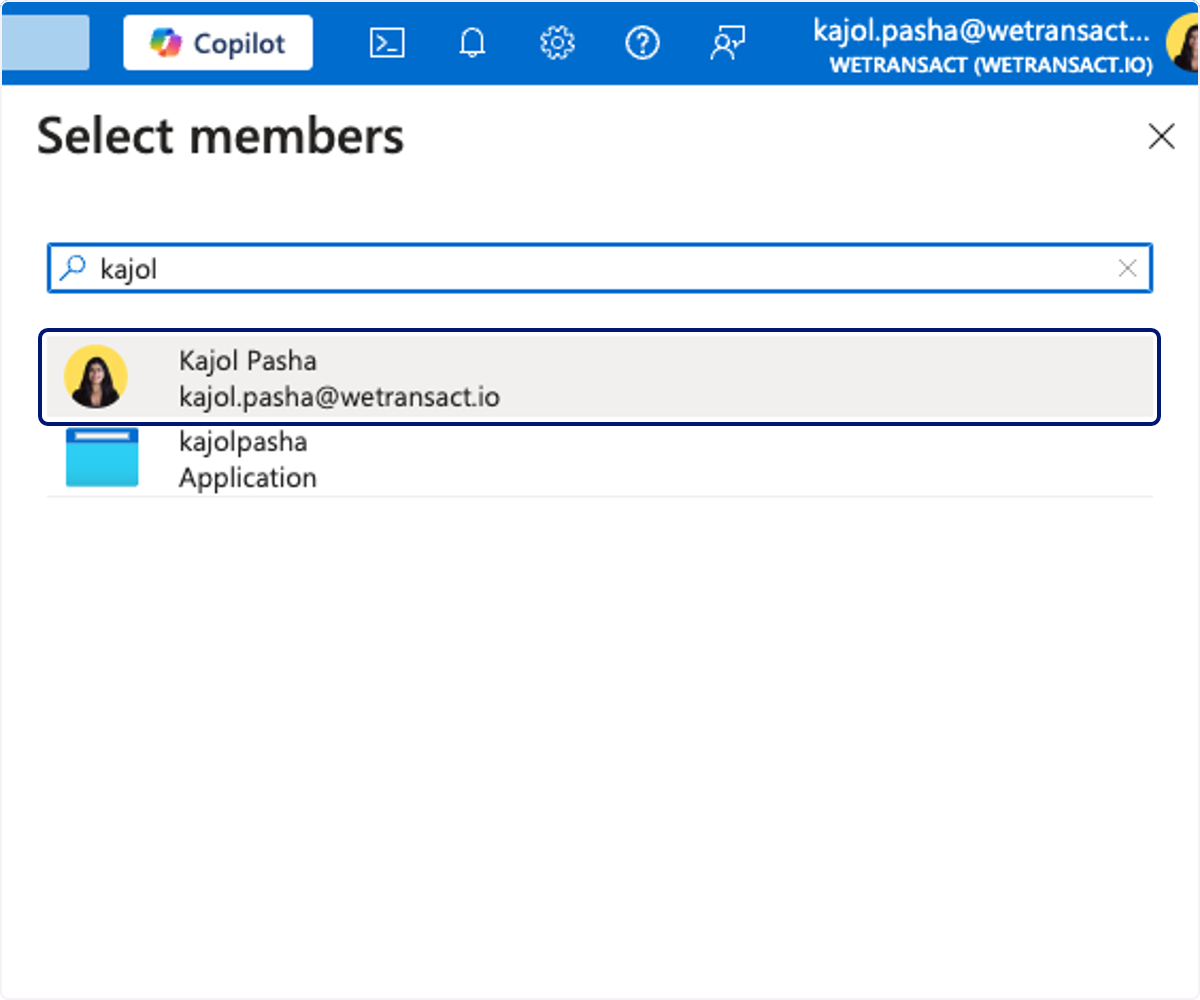The width and height of the screenshot is (1200, 1000).
Task: Open the Help question mark icon
Action: 642,43
